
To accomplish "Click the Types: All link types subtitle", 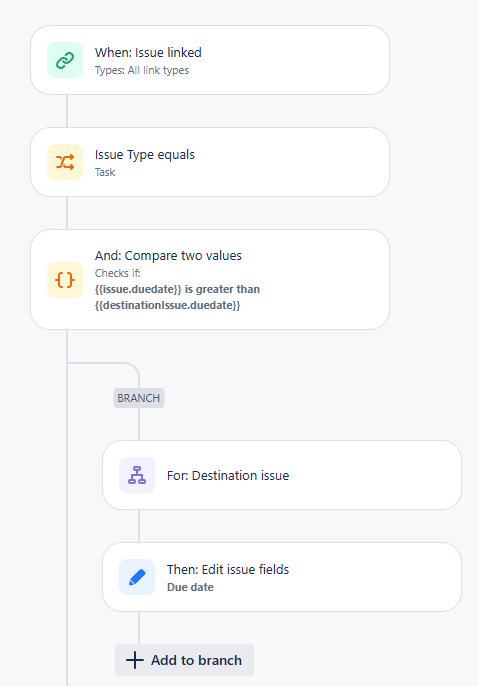I will tap(142, 70).
